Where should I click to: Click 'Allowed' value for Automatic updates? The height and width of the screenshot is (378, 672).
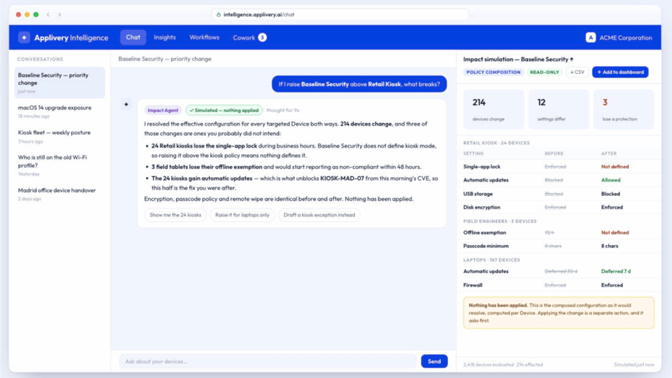(x=611, y=180)
